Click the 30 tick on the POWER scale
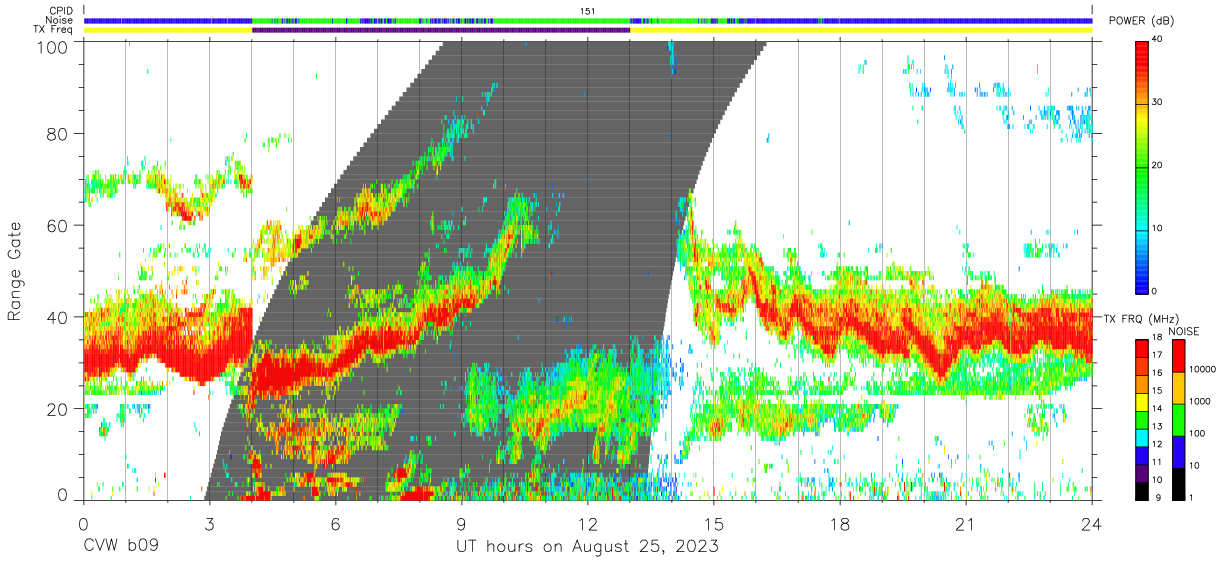Viewport: 1228px width, 567px height. point(1157,103)
